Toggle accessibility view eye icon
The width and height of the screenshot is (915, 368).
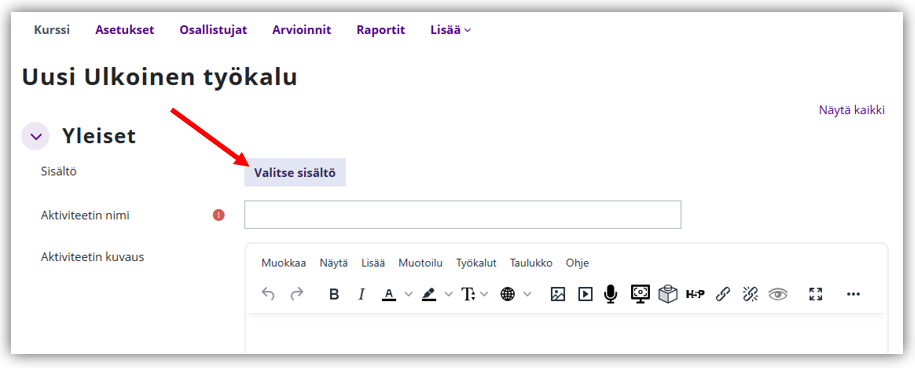click(x=778, y=295)
